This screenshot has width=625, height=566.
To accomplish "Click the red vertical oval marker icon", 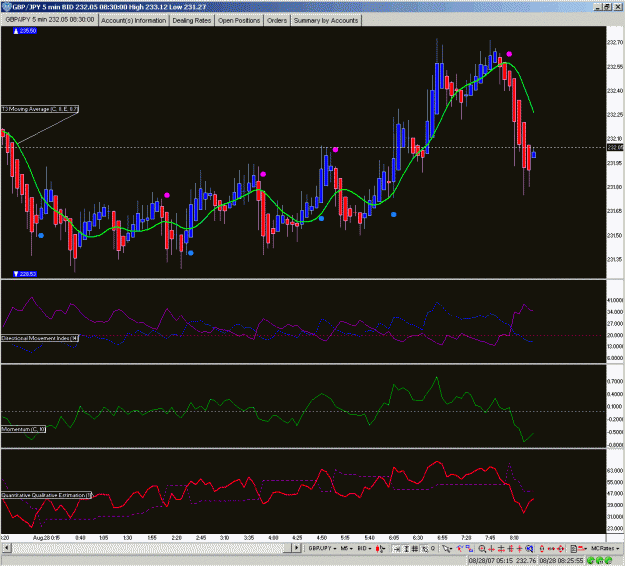I will [x=542, y=549].
